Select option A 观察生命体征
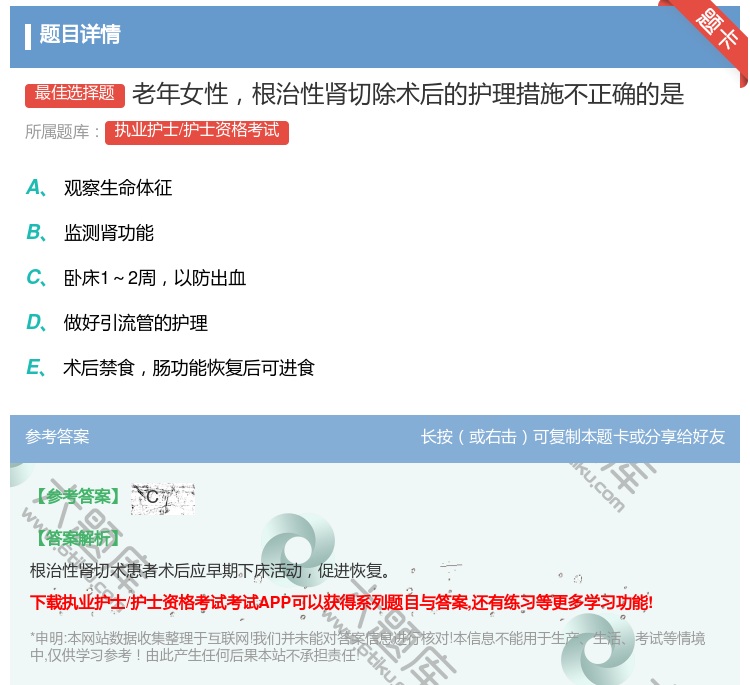Screen dimensions: 750x685 pos(99,188)
